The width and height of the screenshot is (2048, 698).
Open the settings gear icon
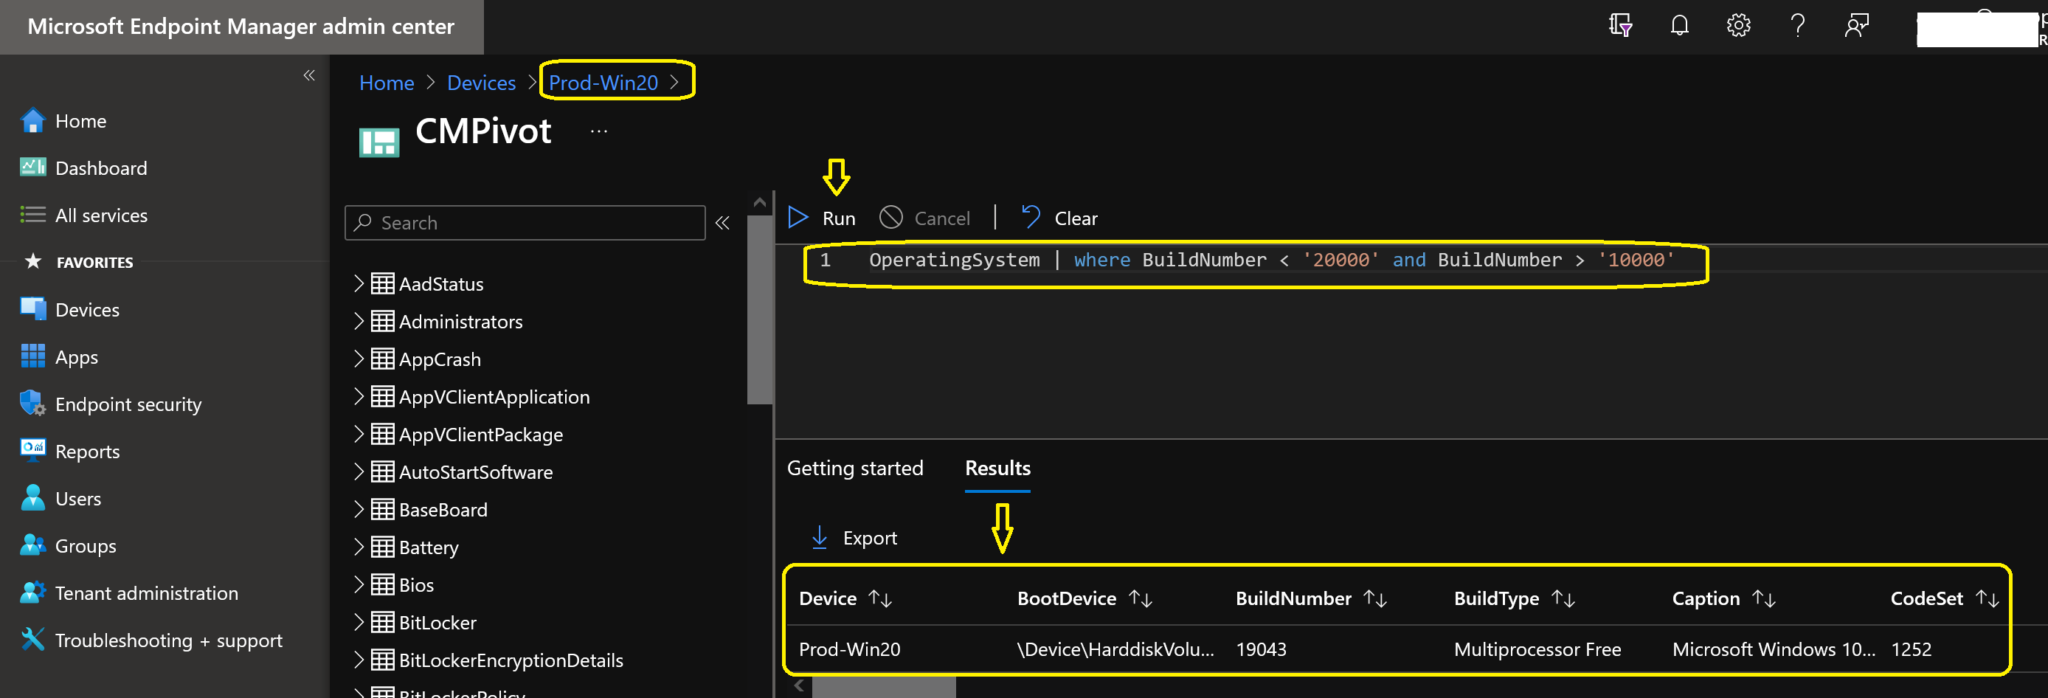pos(1738,26)
